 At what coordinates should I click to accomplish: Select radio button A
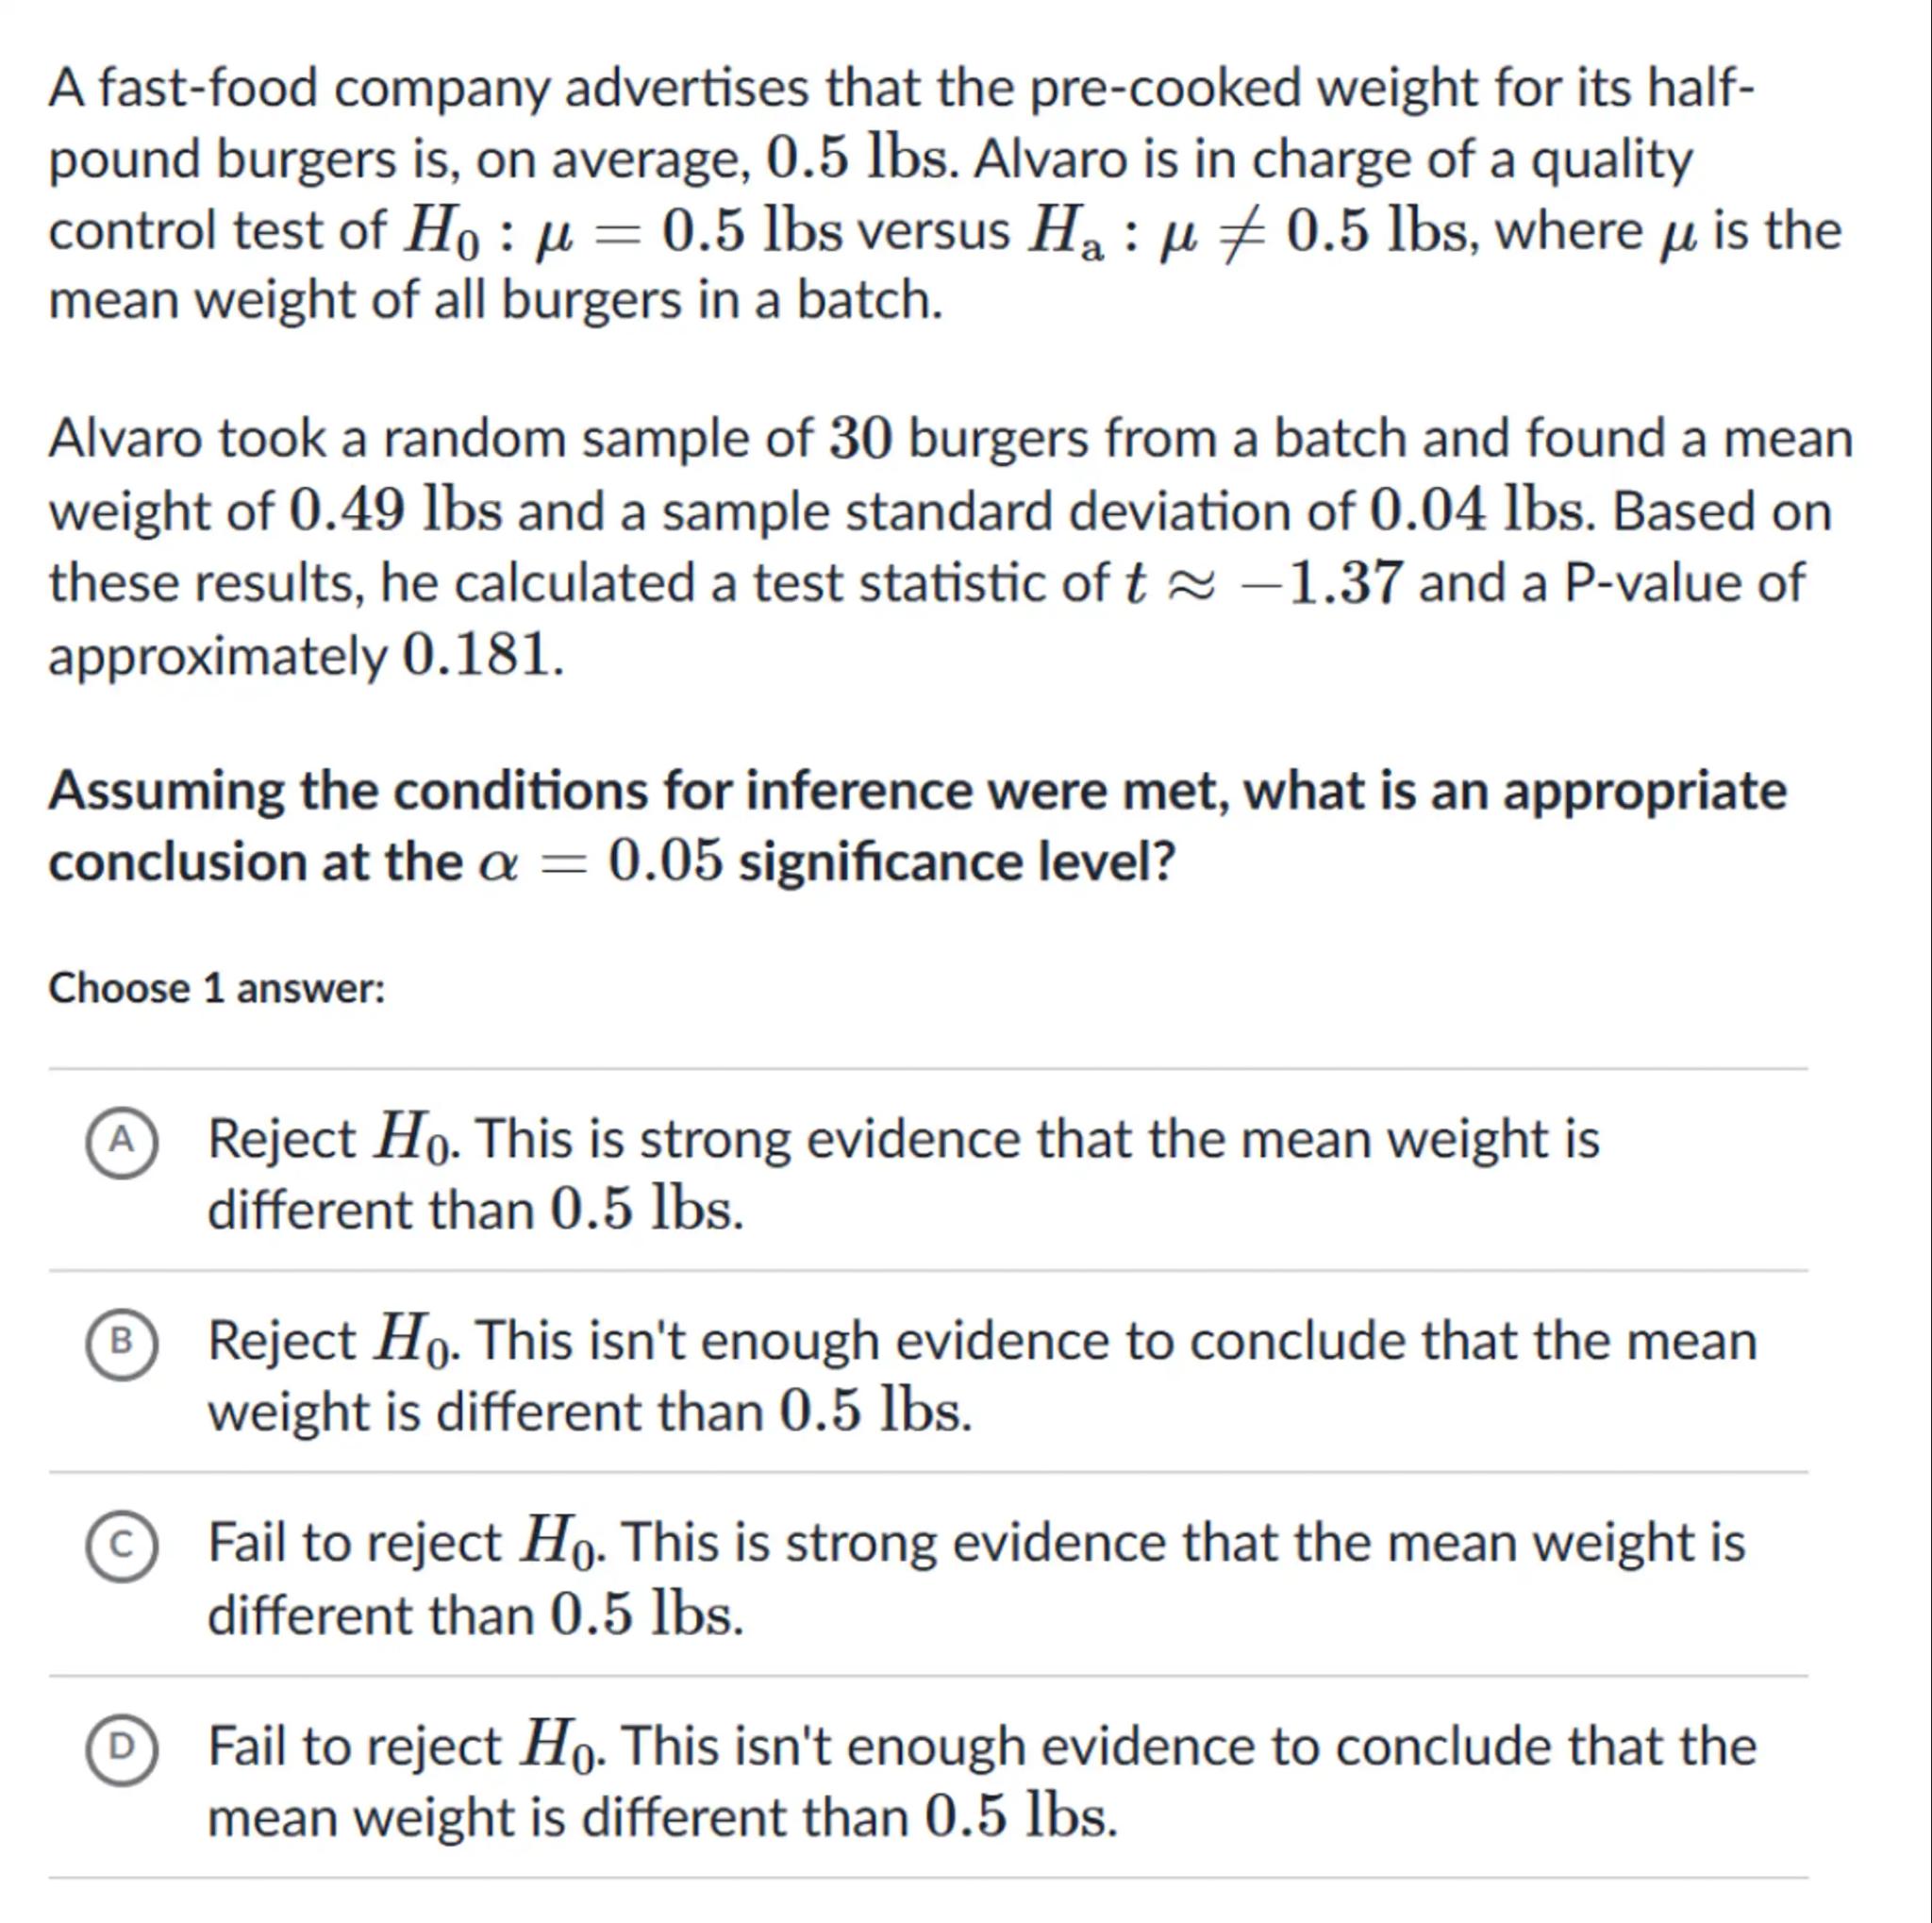click(121, 1142)
